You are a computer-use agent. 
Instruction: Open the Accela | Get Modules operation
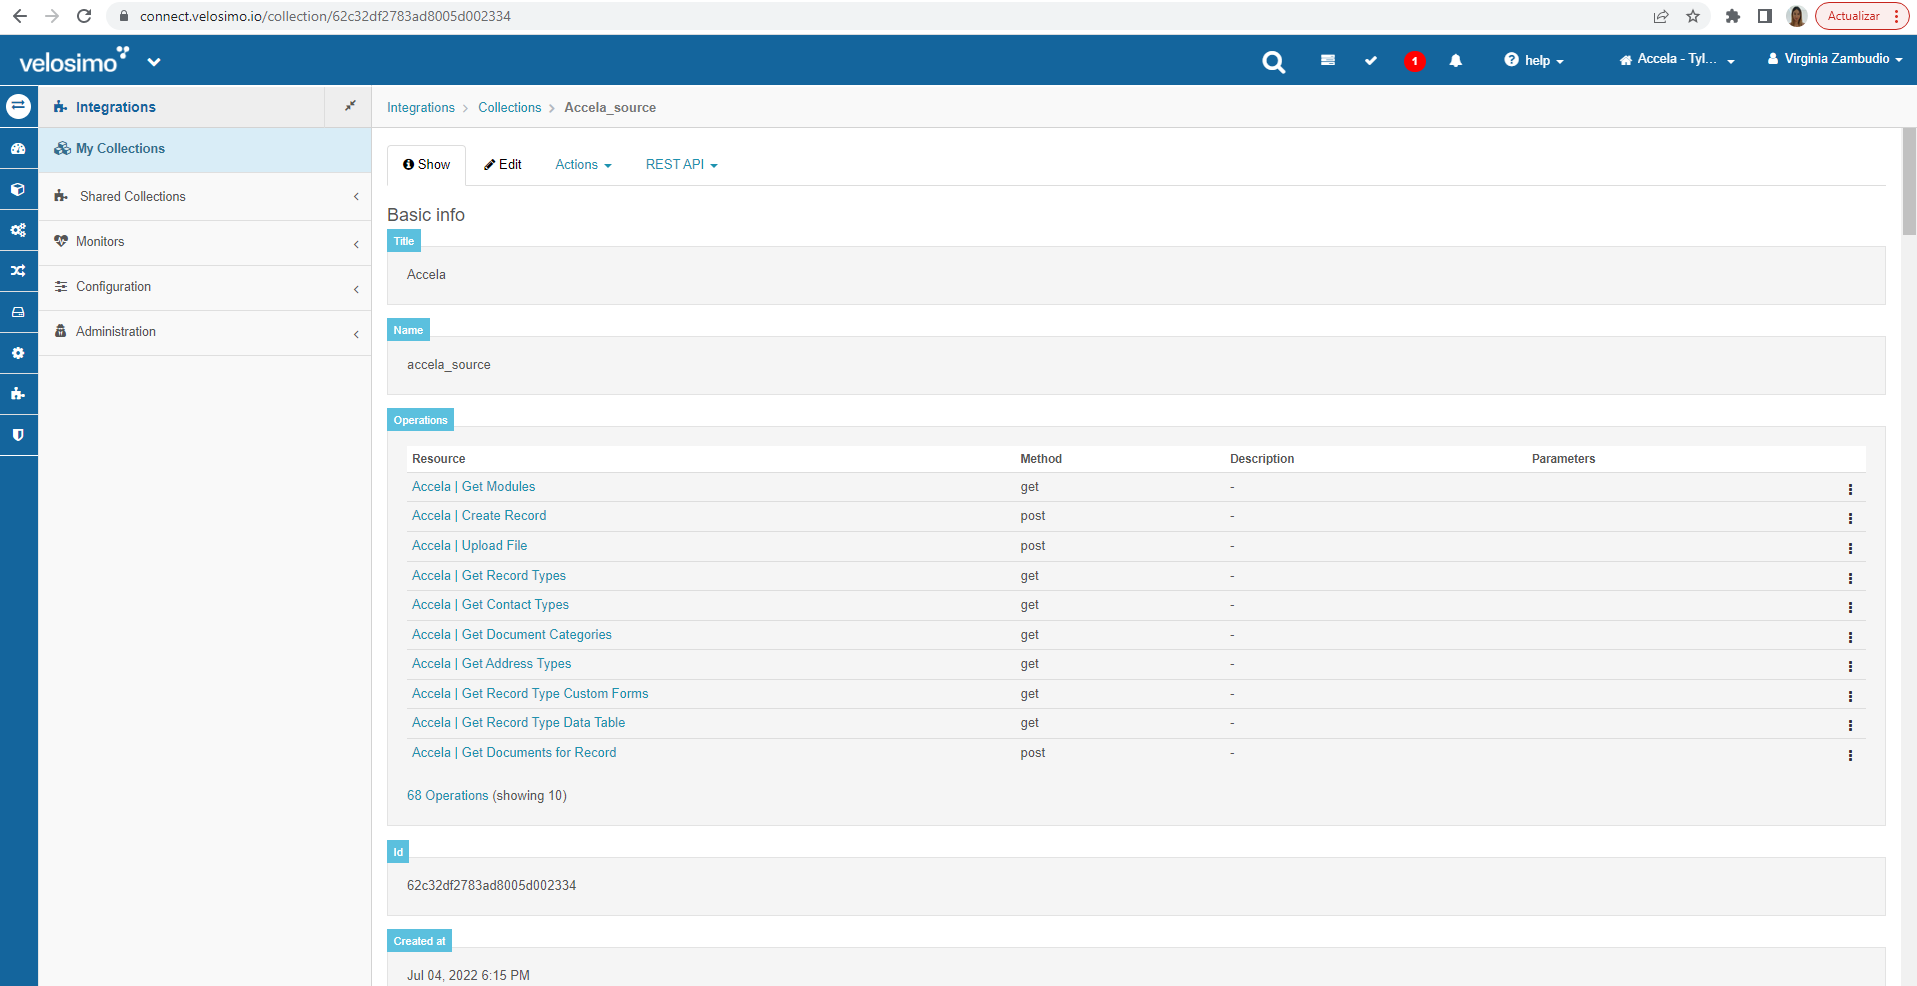pyautogui.click(x=474, y=487)
